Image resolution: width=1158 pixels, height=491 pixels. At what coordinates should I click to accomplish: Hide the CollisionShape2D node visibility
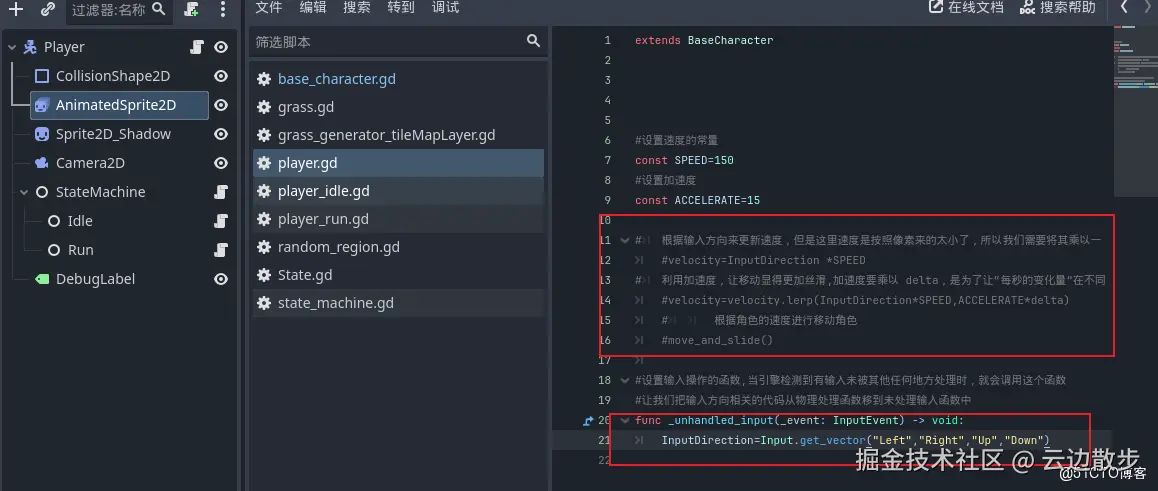pyautogui.click(x=221, y=76)
